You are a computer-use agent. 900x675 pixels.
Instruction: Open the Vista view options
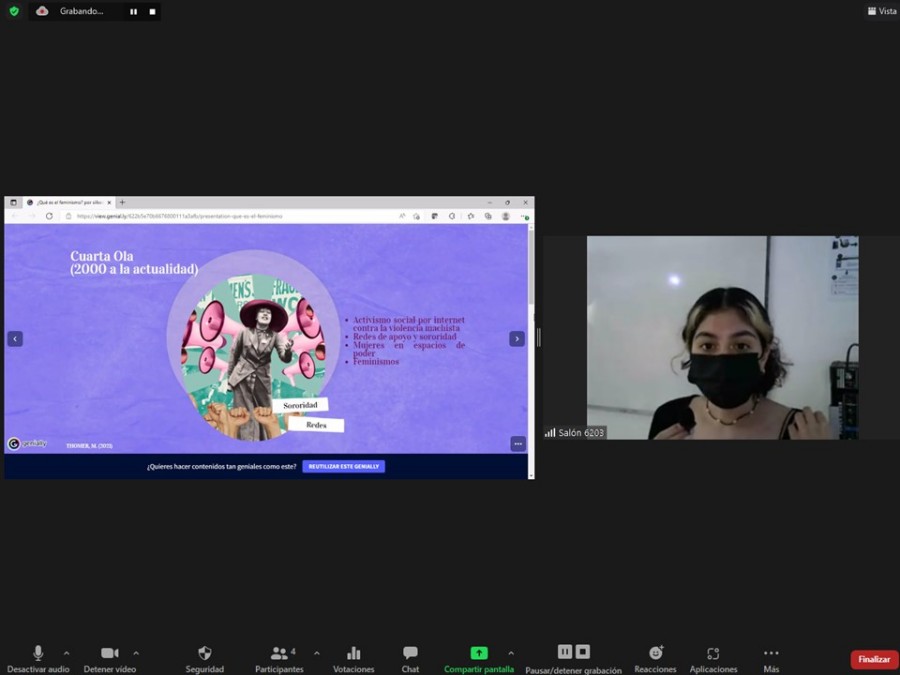(x=882, y=11)
